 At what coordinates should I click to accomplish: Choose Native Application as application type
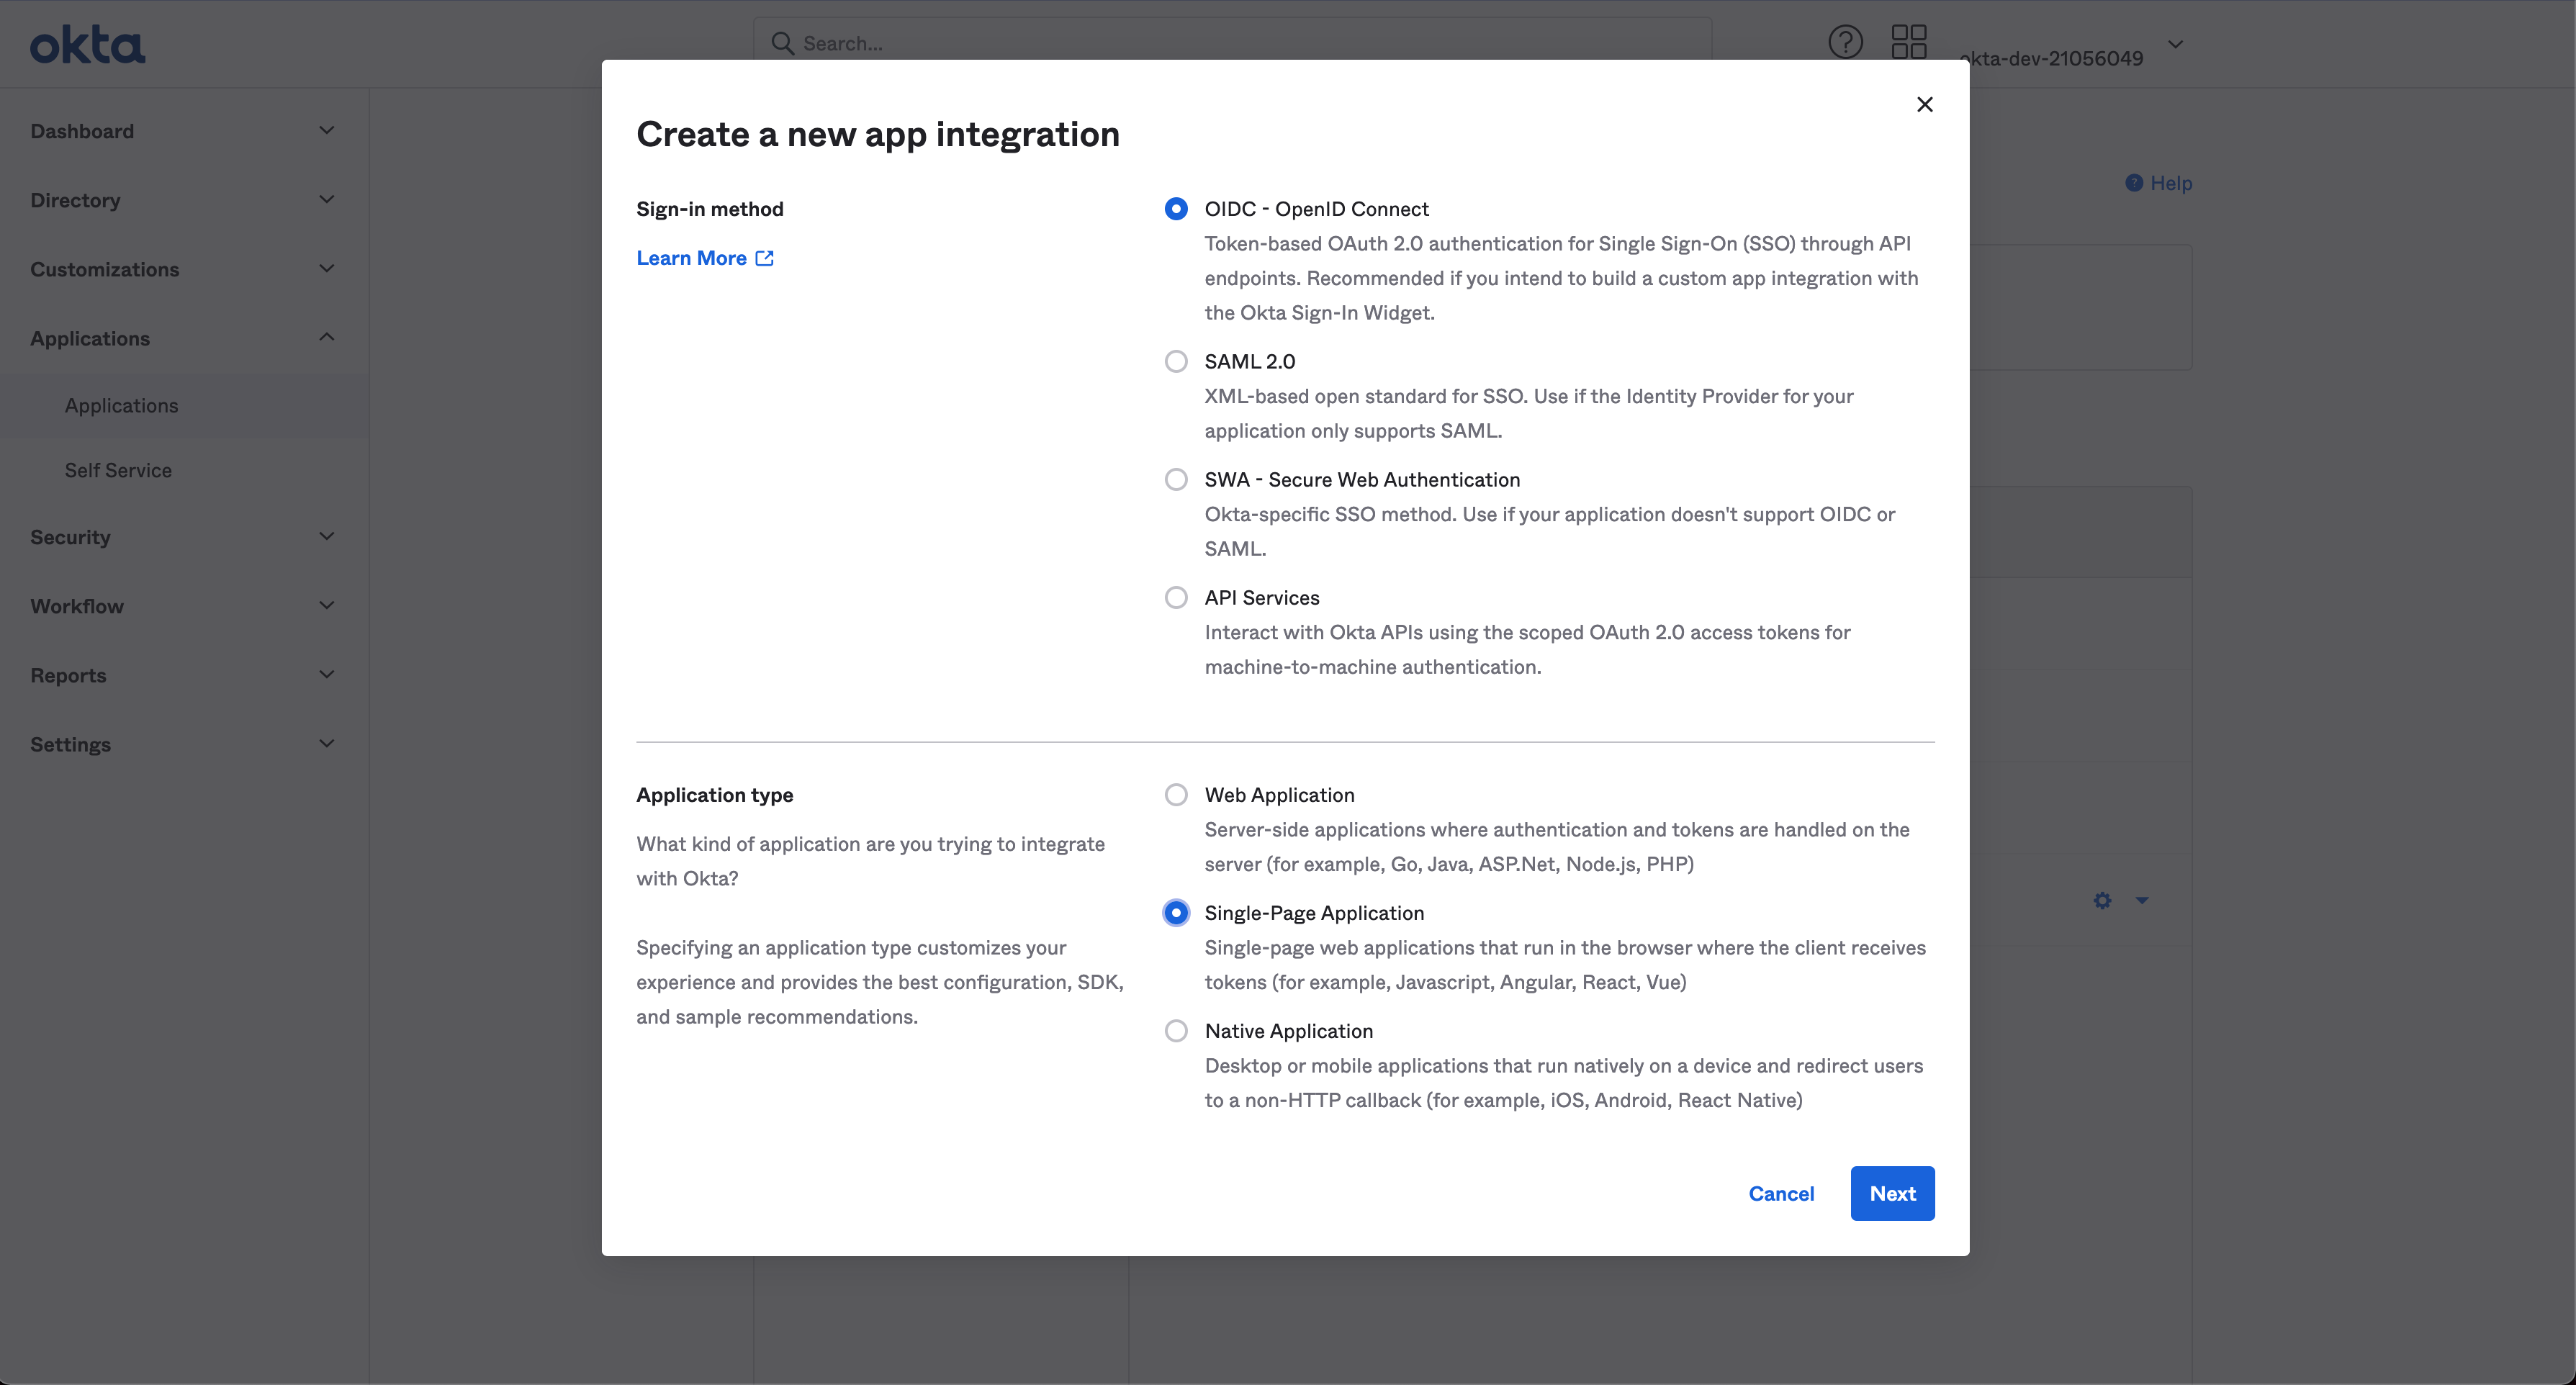pyautogui.click(x=1176, y=1030)
